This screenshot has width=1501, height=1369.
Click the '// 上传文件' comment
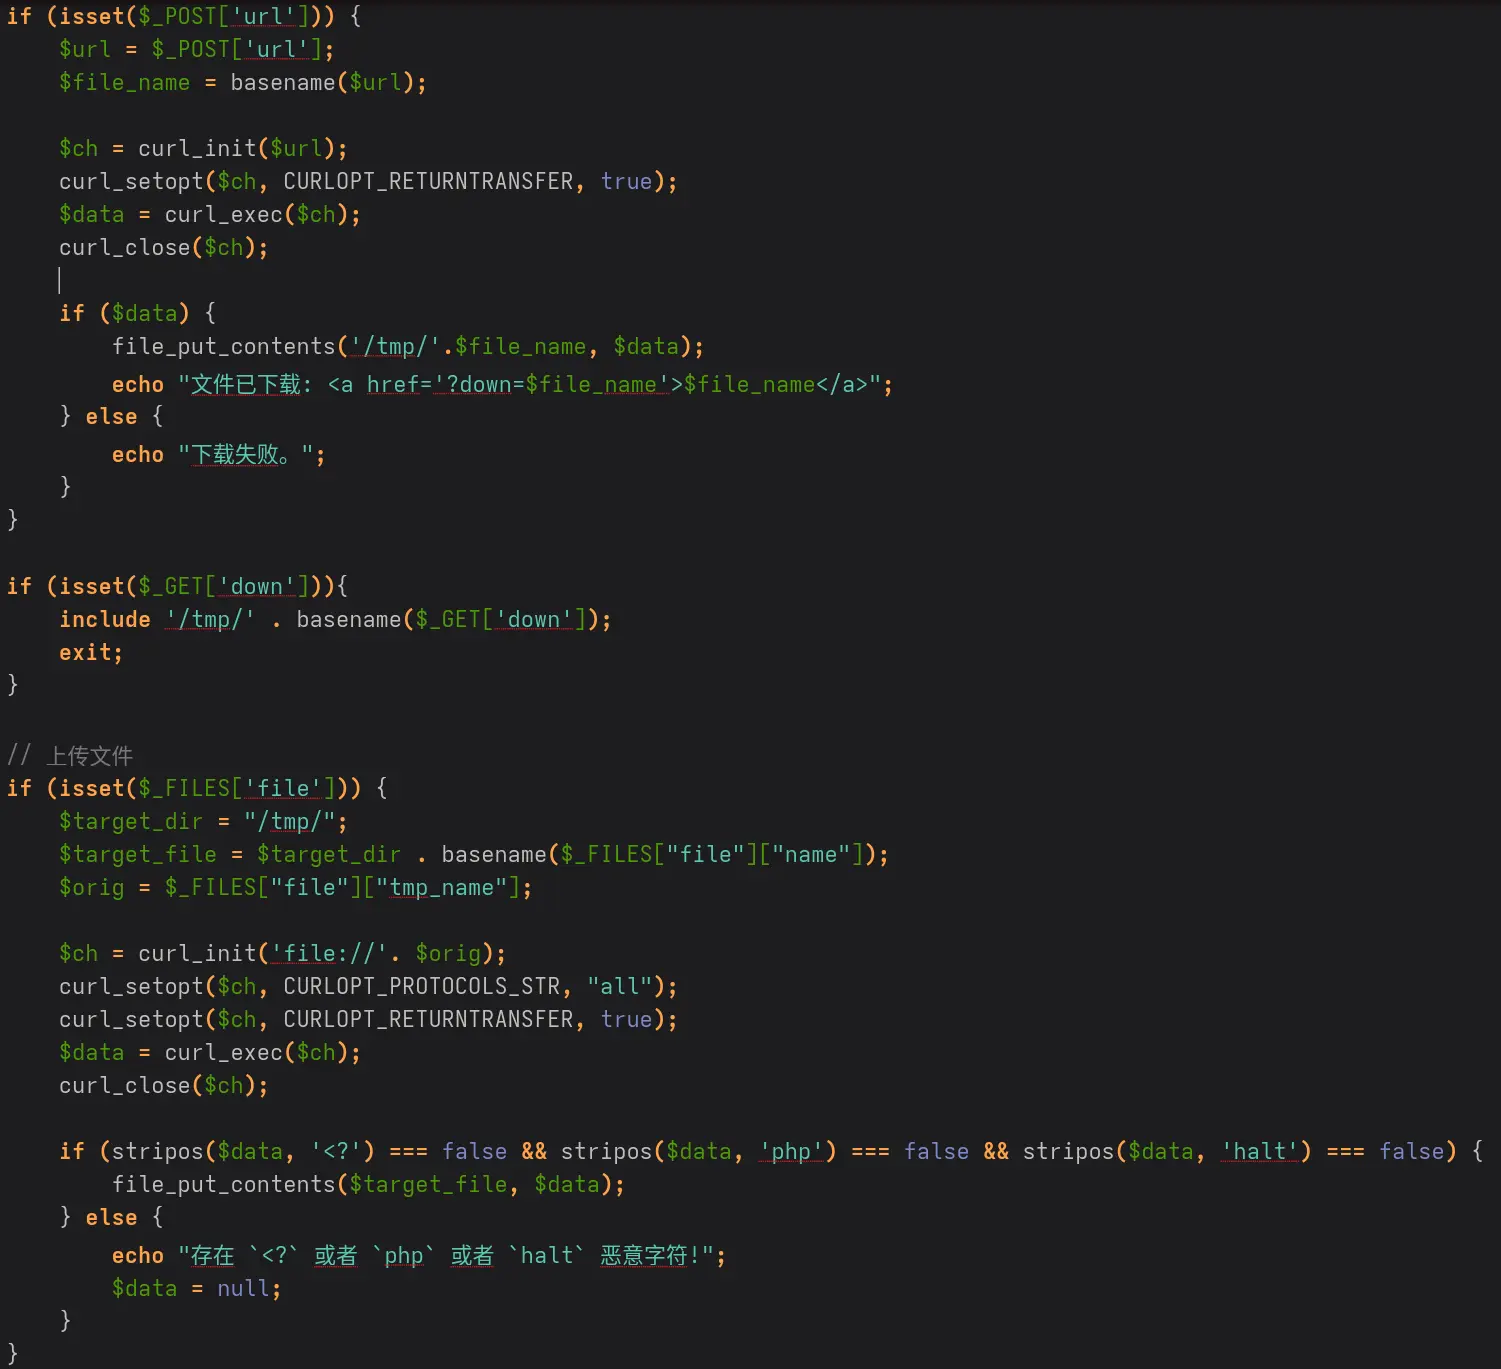tap(71, 756)
